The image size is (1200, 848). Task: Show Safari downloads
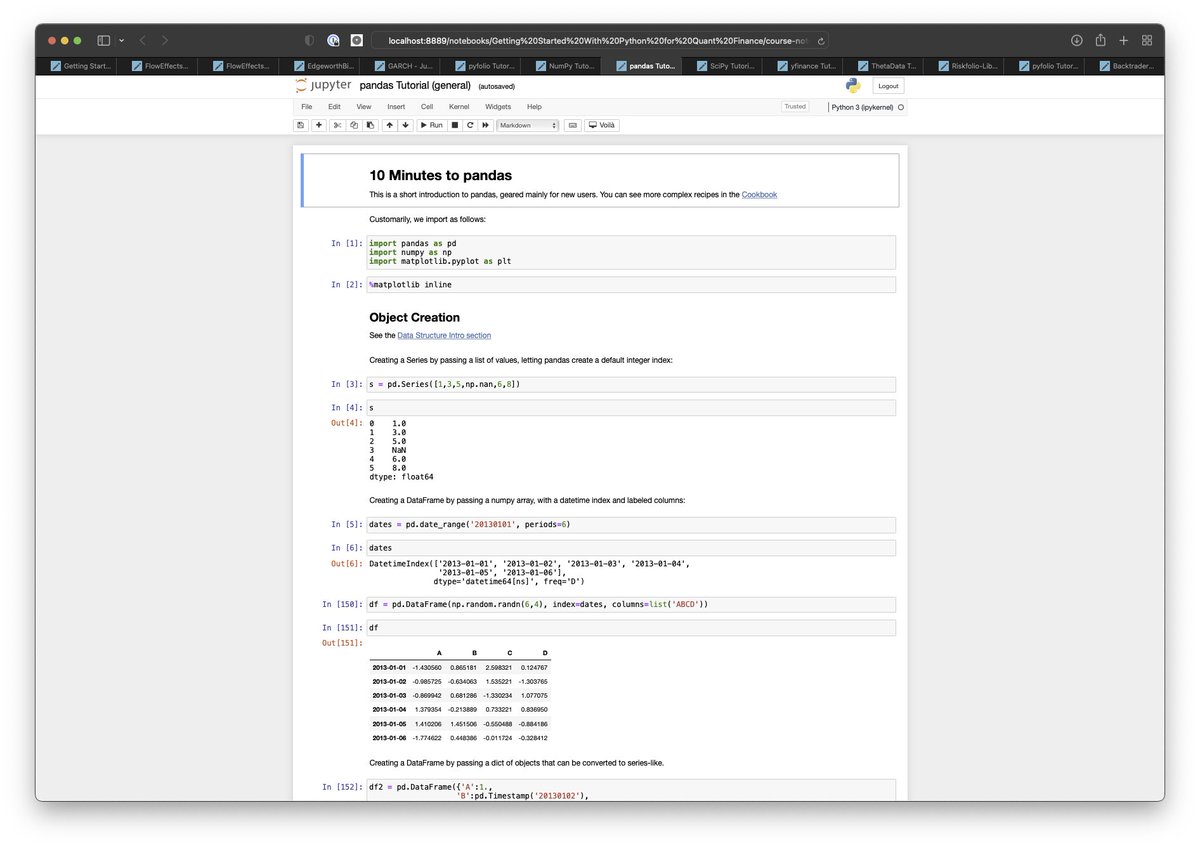click(1077, 40)
